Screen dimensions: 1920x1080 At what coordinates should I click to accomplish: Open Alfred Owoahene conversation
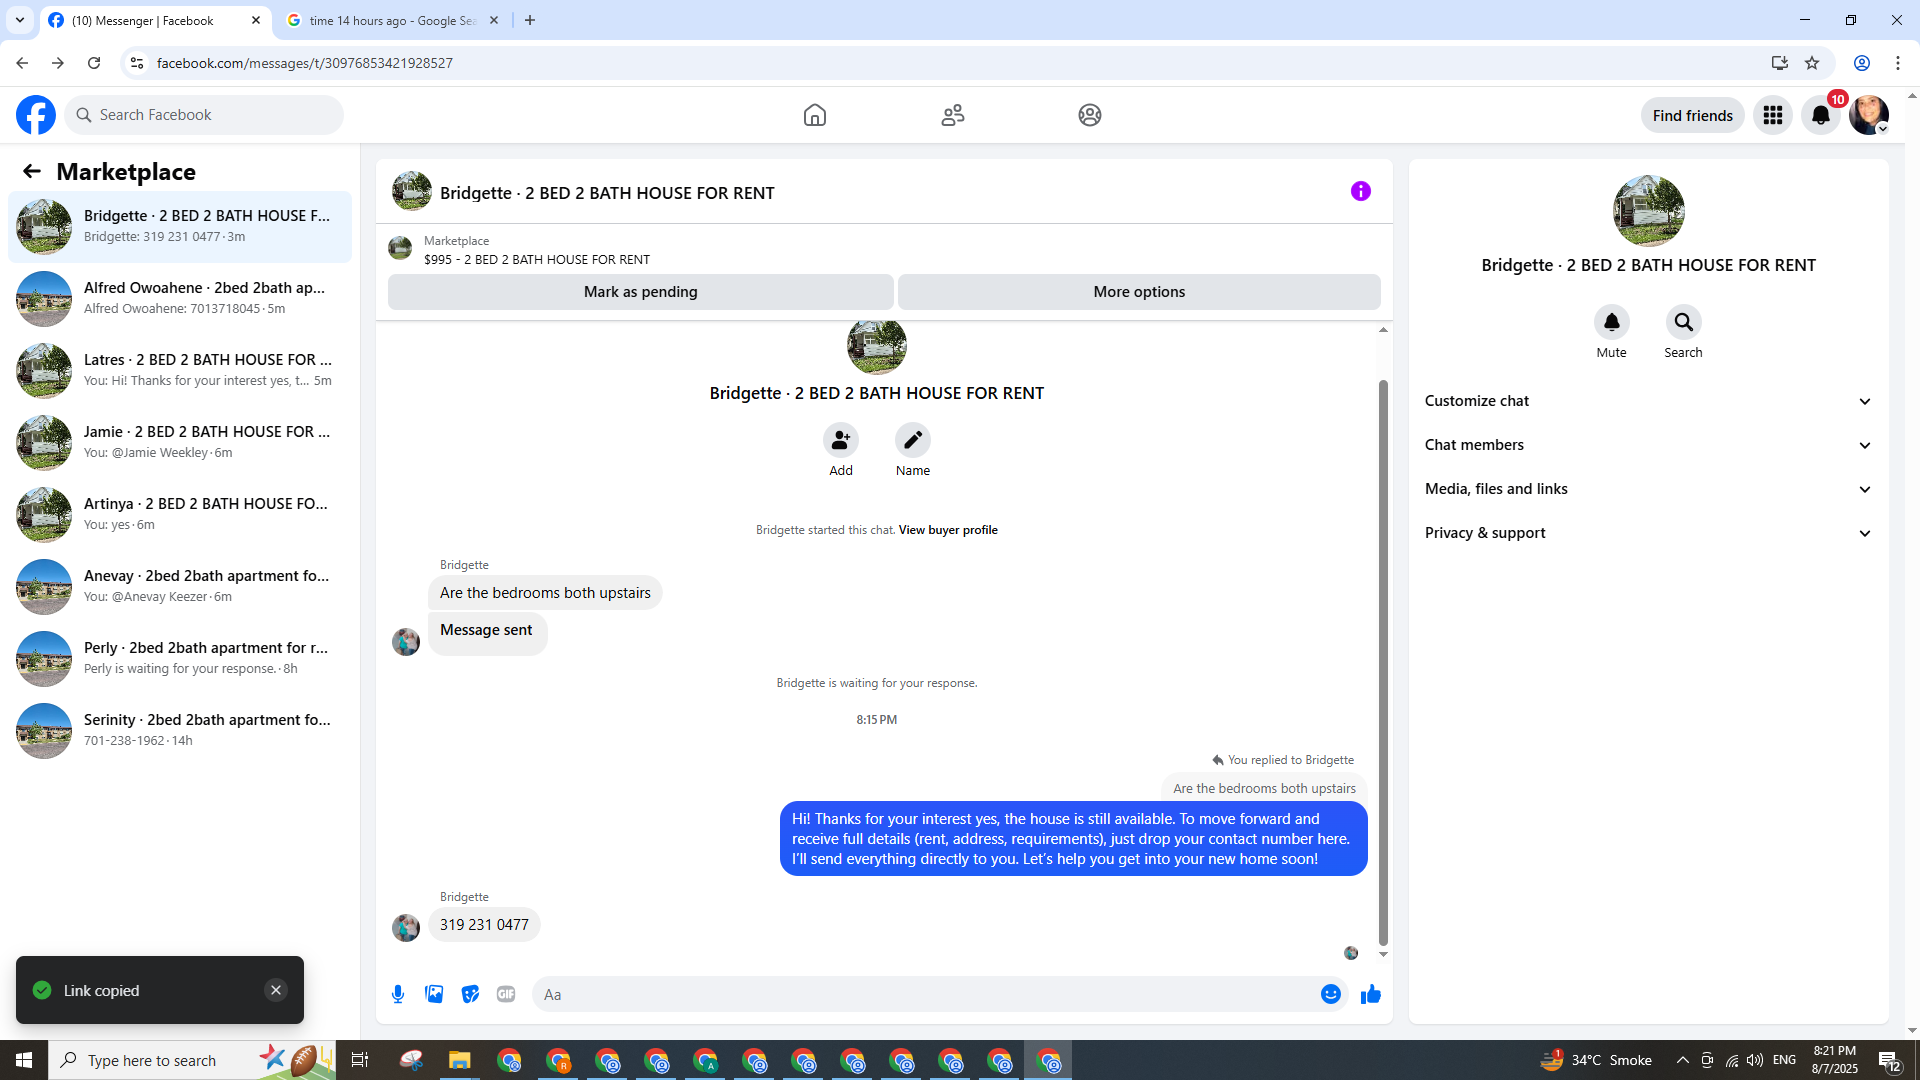[x=180, y=299]
